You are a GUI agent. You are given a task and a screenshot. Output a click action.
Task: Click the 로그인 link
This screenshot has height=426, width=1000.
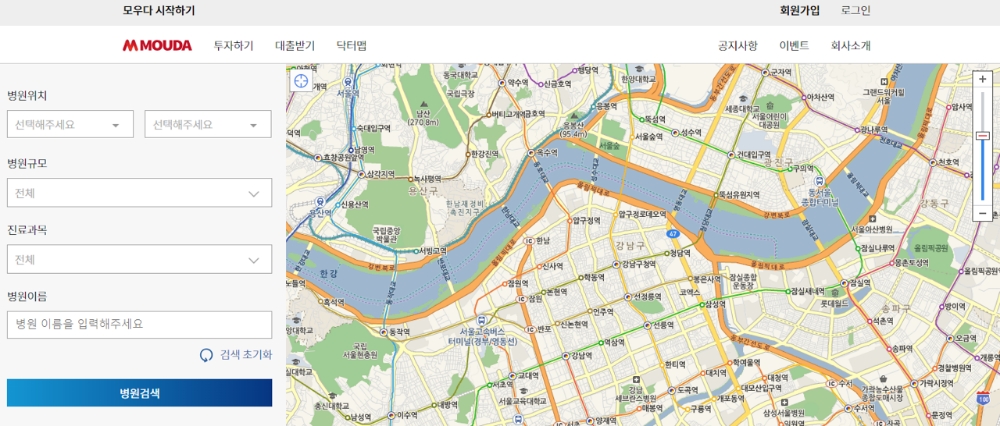click(x=856, y=11)
